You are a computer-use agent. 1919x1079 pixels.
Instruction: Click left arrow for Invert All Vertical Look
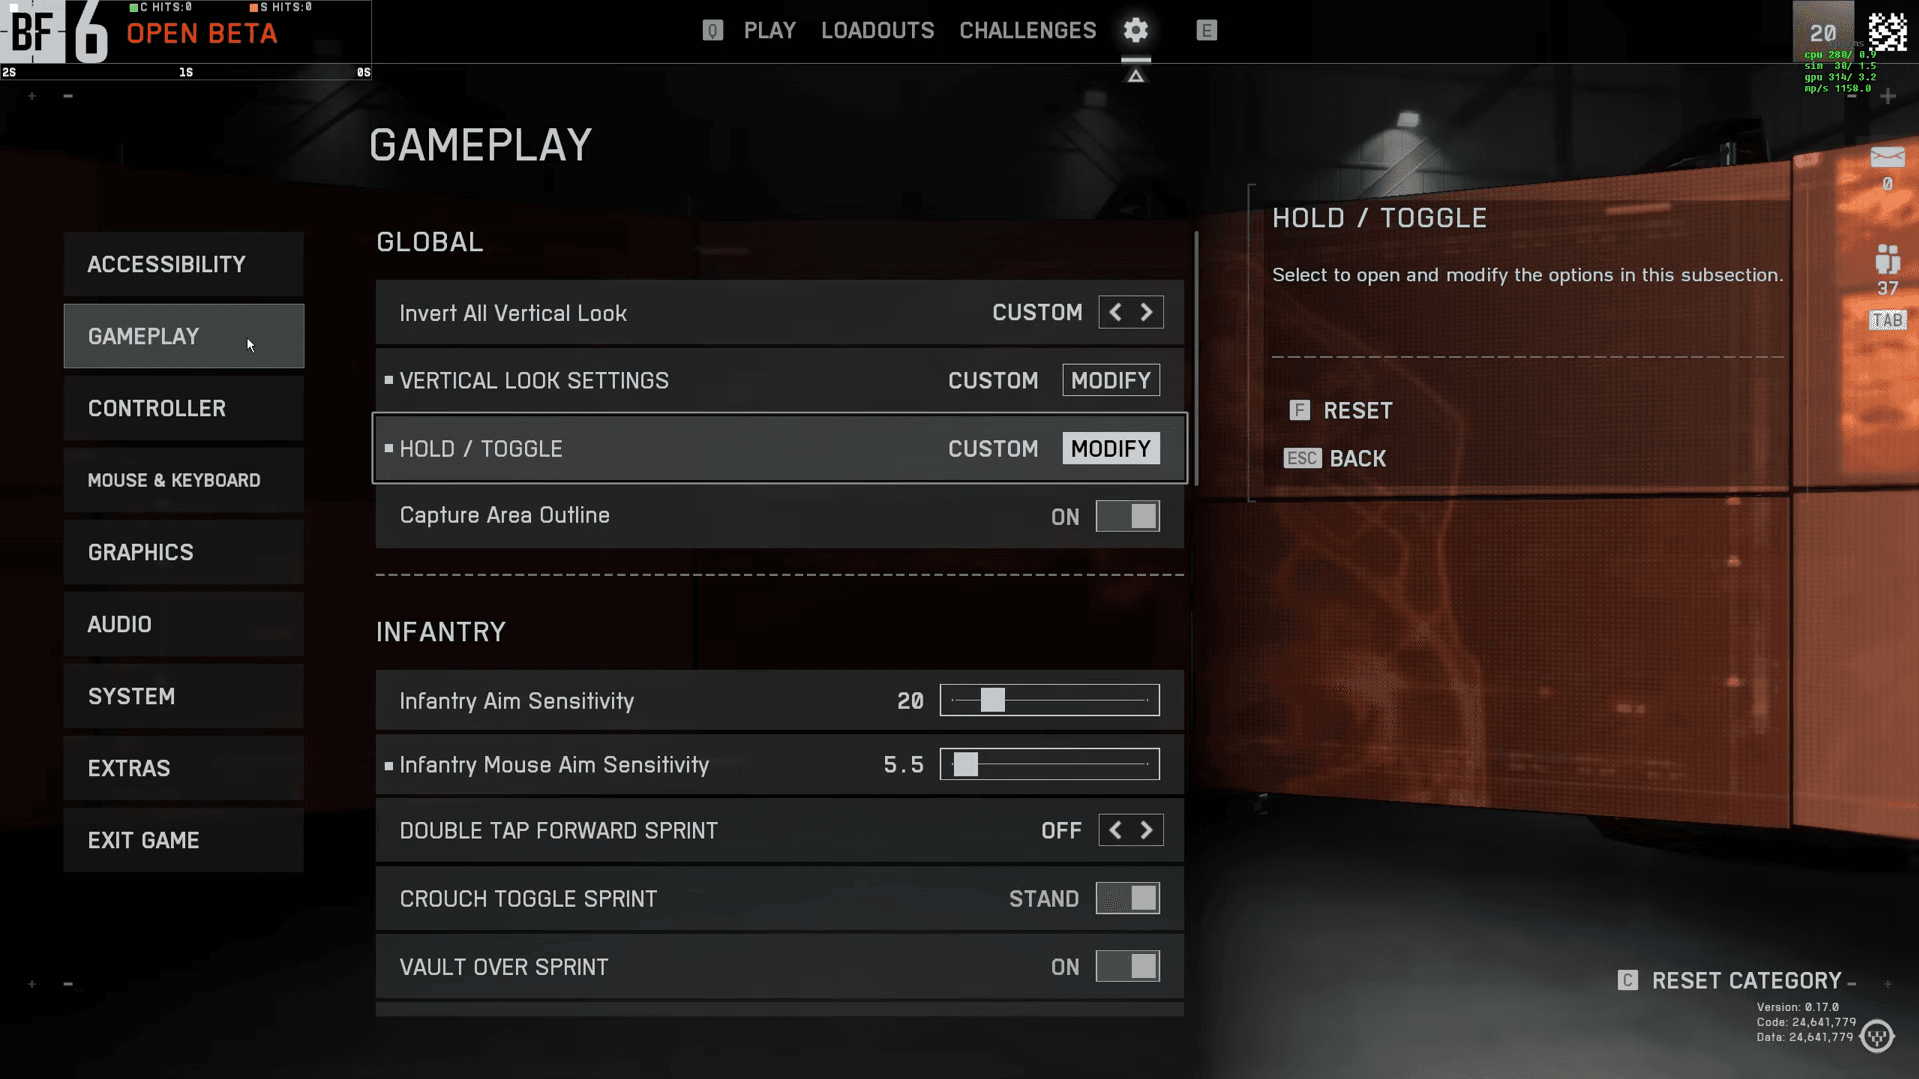click(1115, 312)
